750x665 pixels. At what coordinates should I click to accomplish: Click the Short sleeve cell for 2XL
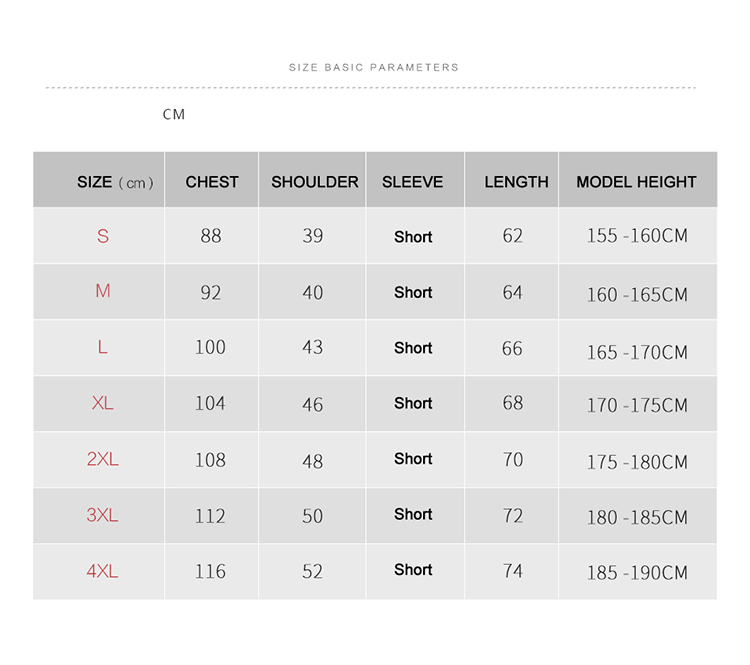click(413, 459)
